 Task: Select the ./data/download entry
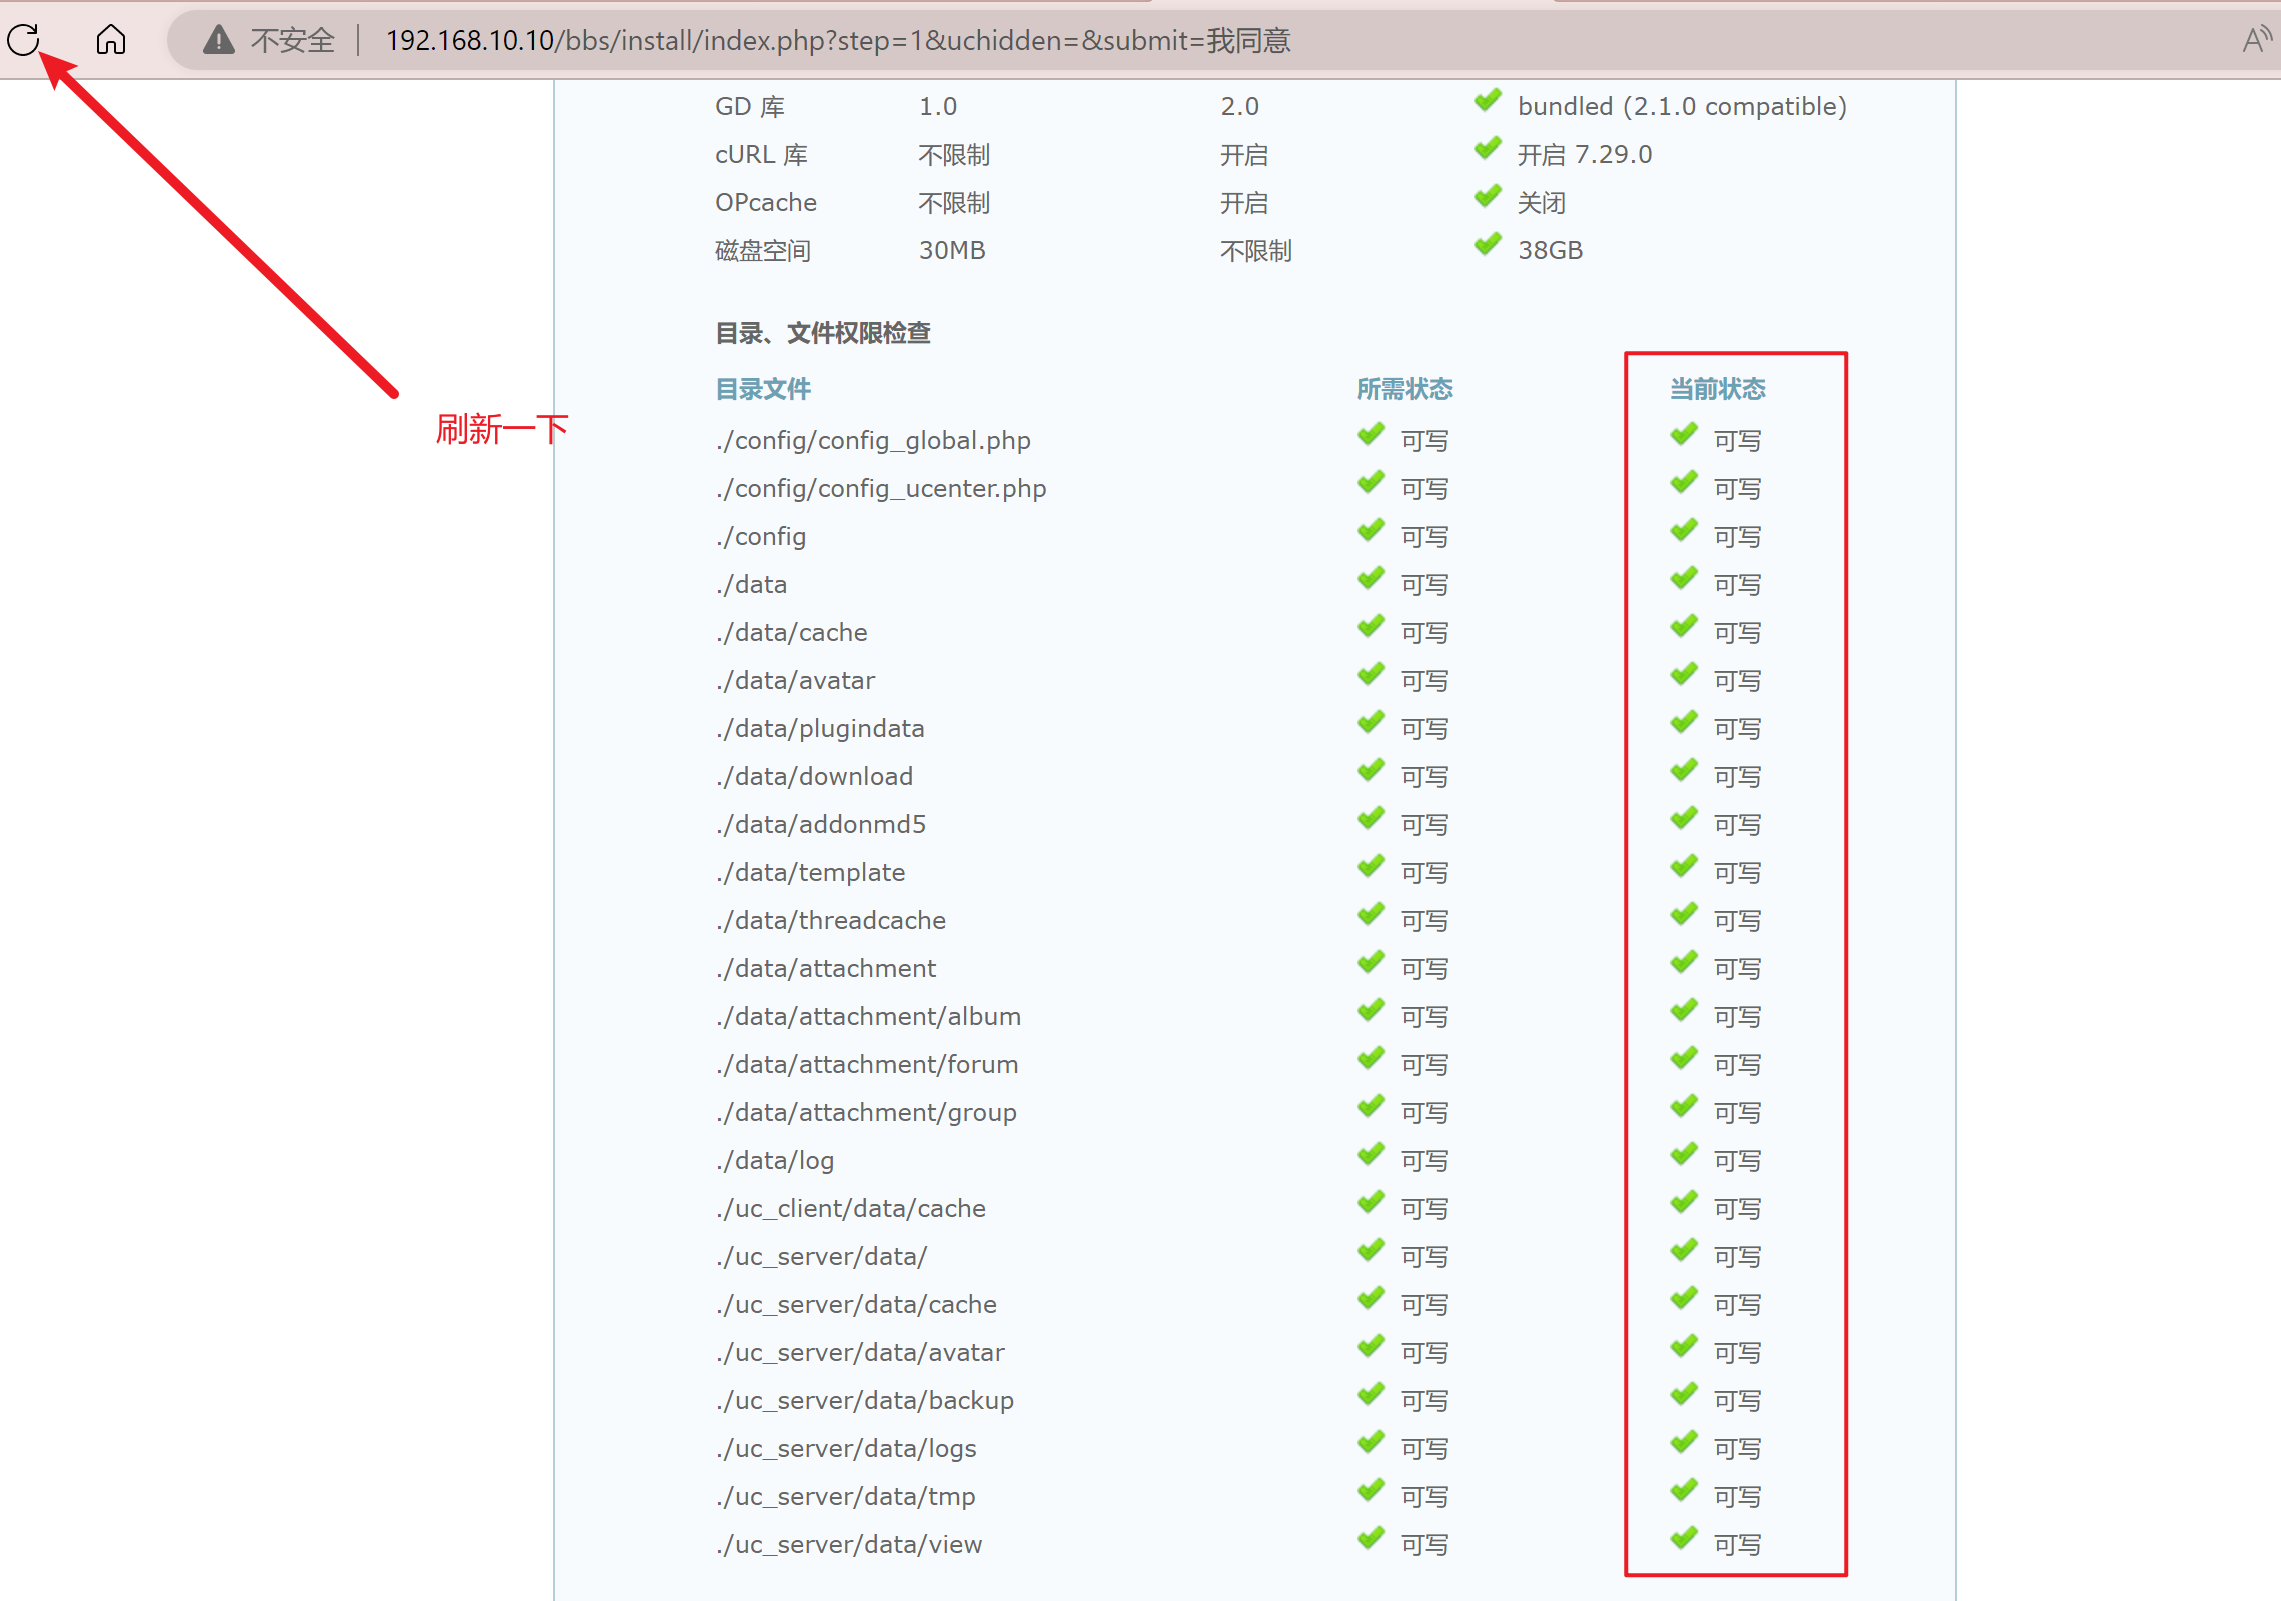pyautogui.click(x=814, y=777)
